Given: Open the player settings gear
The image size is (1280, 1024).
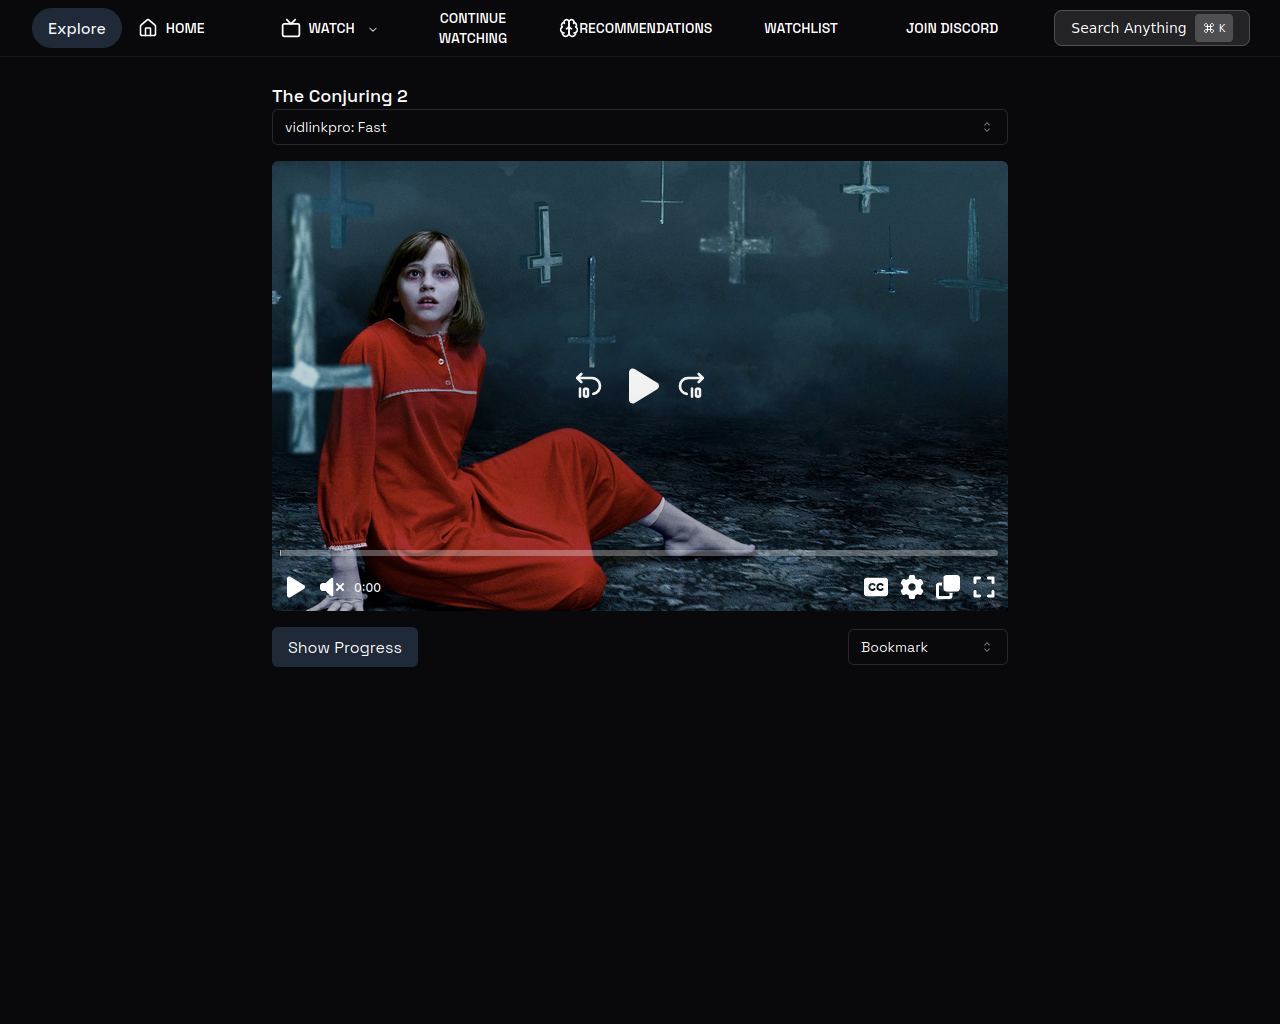Looking at the screenshot, I should pyautogui.click(x=912, y=587).
